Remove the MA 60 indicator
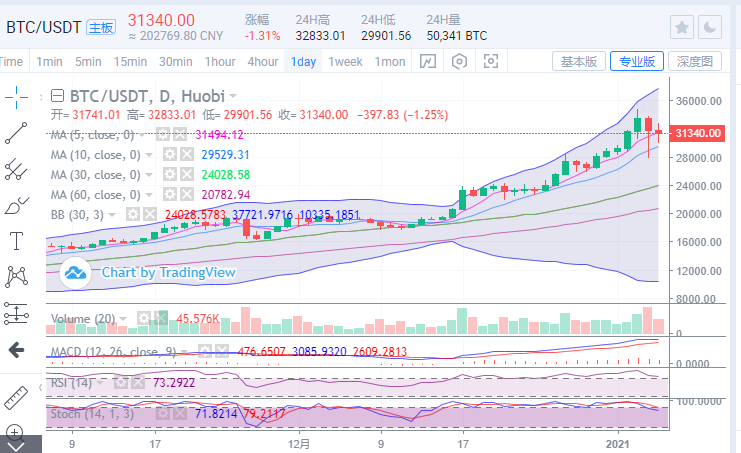Image resolution: width=741 pixels, height=453 pixels. point(187,194)
